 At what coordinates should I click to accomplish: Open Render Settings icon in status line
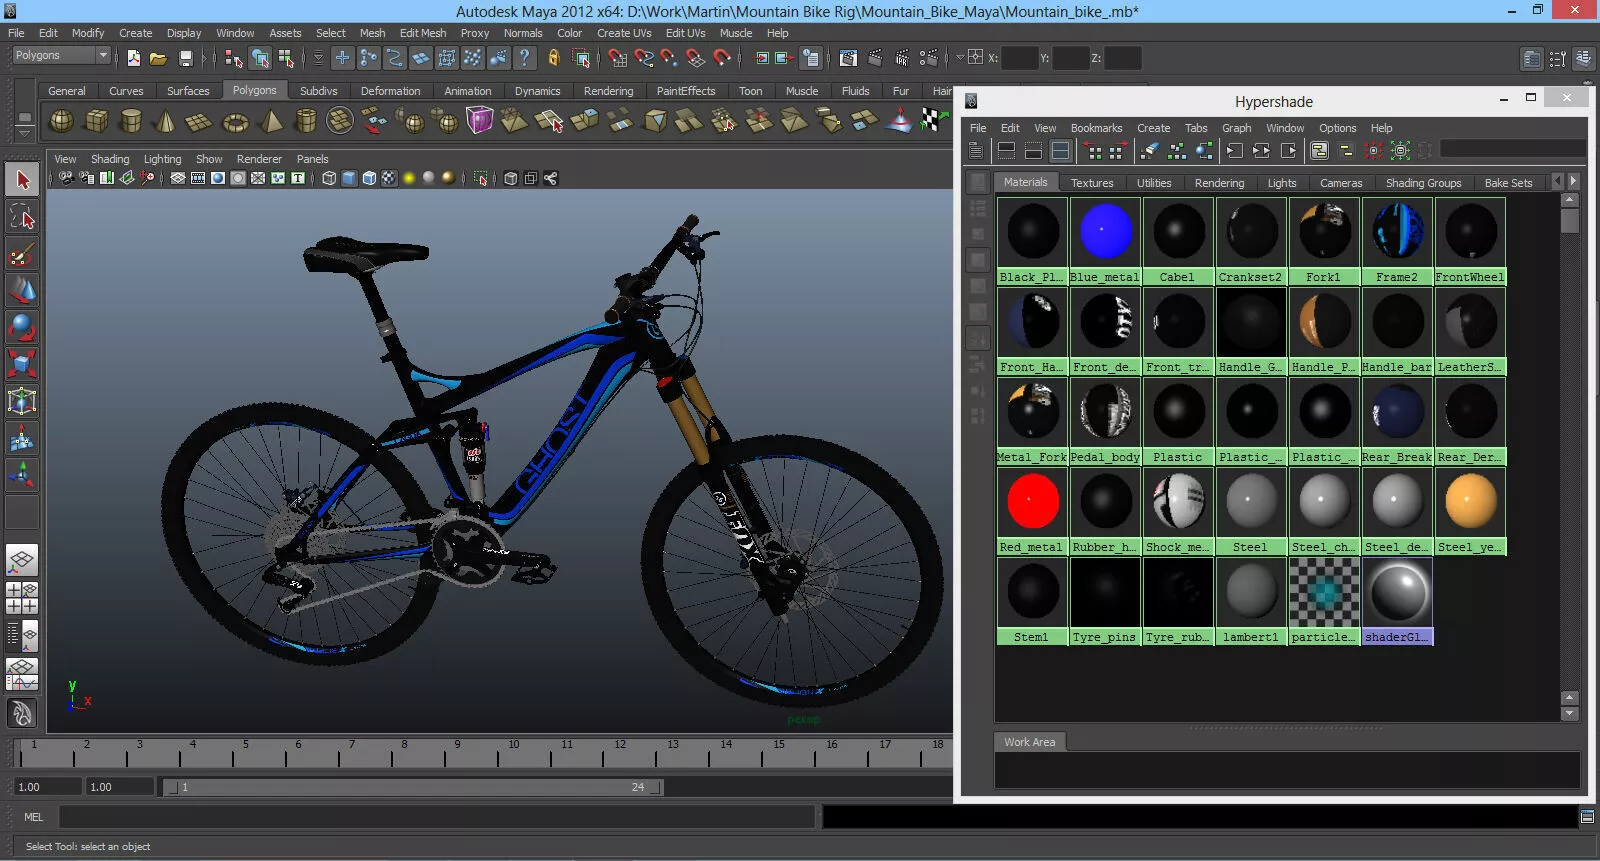(928, 58)
